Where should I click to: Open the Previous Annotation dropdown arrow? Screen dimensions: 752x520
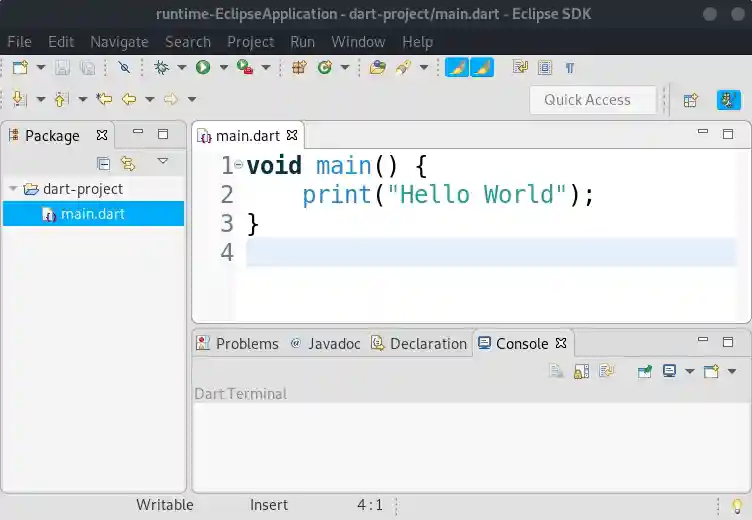pyautogui.click(x=83, y=99)
